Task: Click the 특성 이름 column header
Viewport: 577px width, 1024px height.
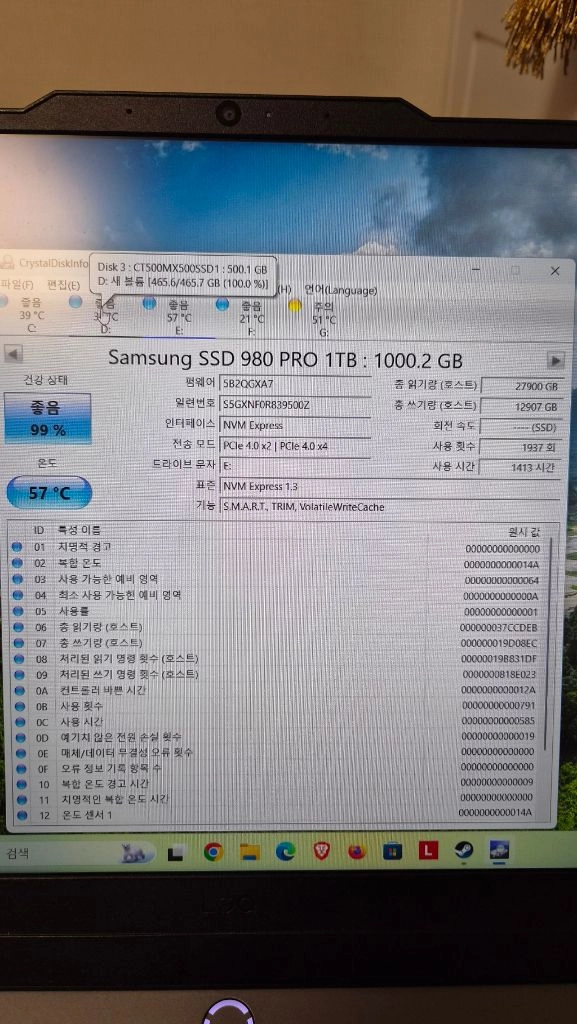Action: 80,530
